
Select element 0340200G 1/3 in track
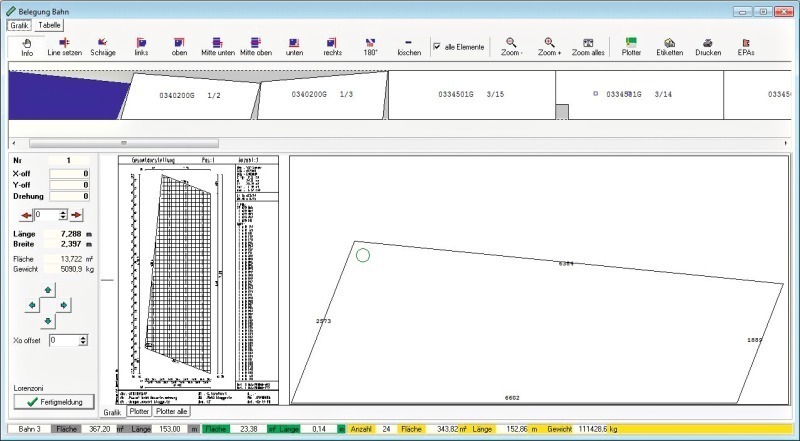tap(322, 95)
